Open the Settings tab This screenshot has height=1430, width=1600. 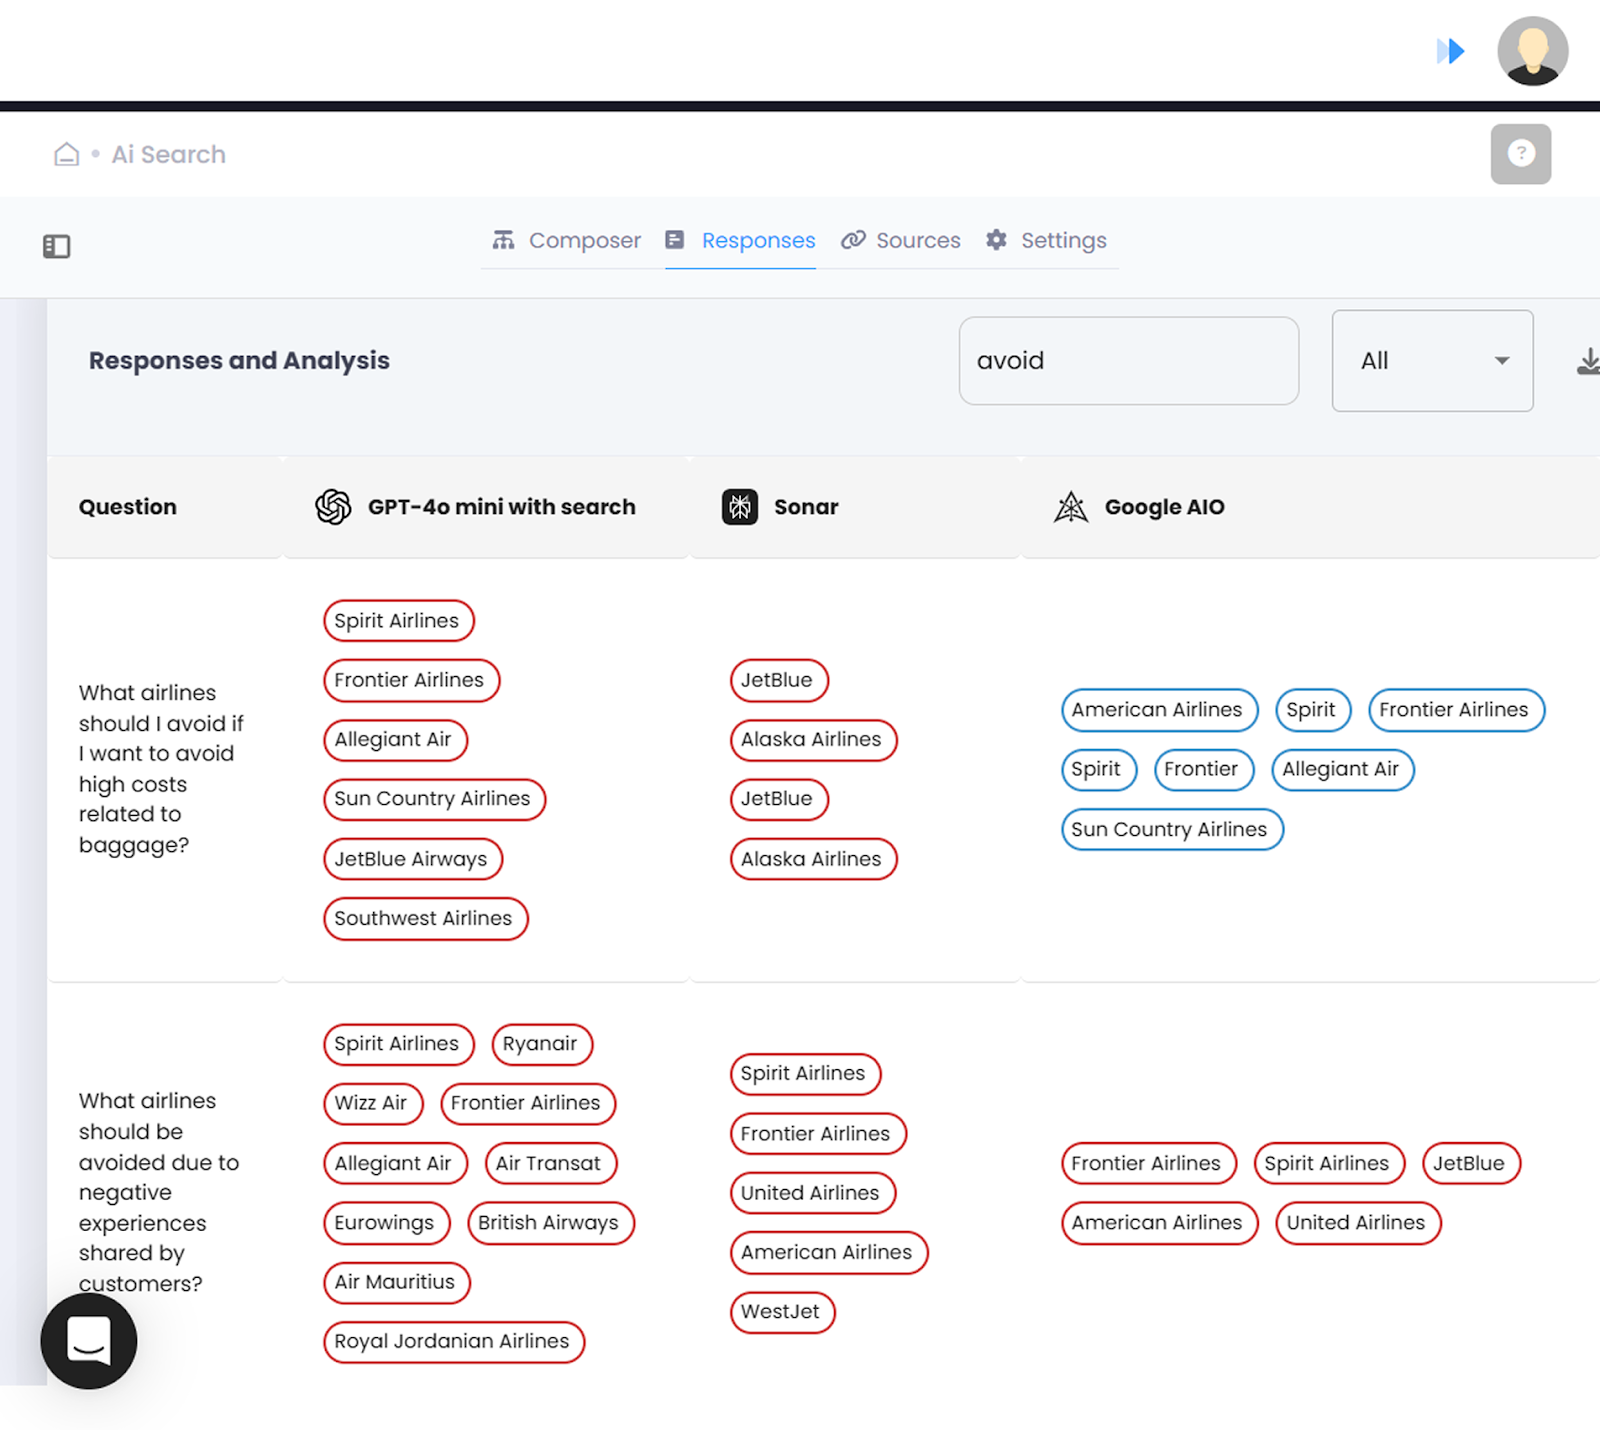tap(1046, 240)
